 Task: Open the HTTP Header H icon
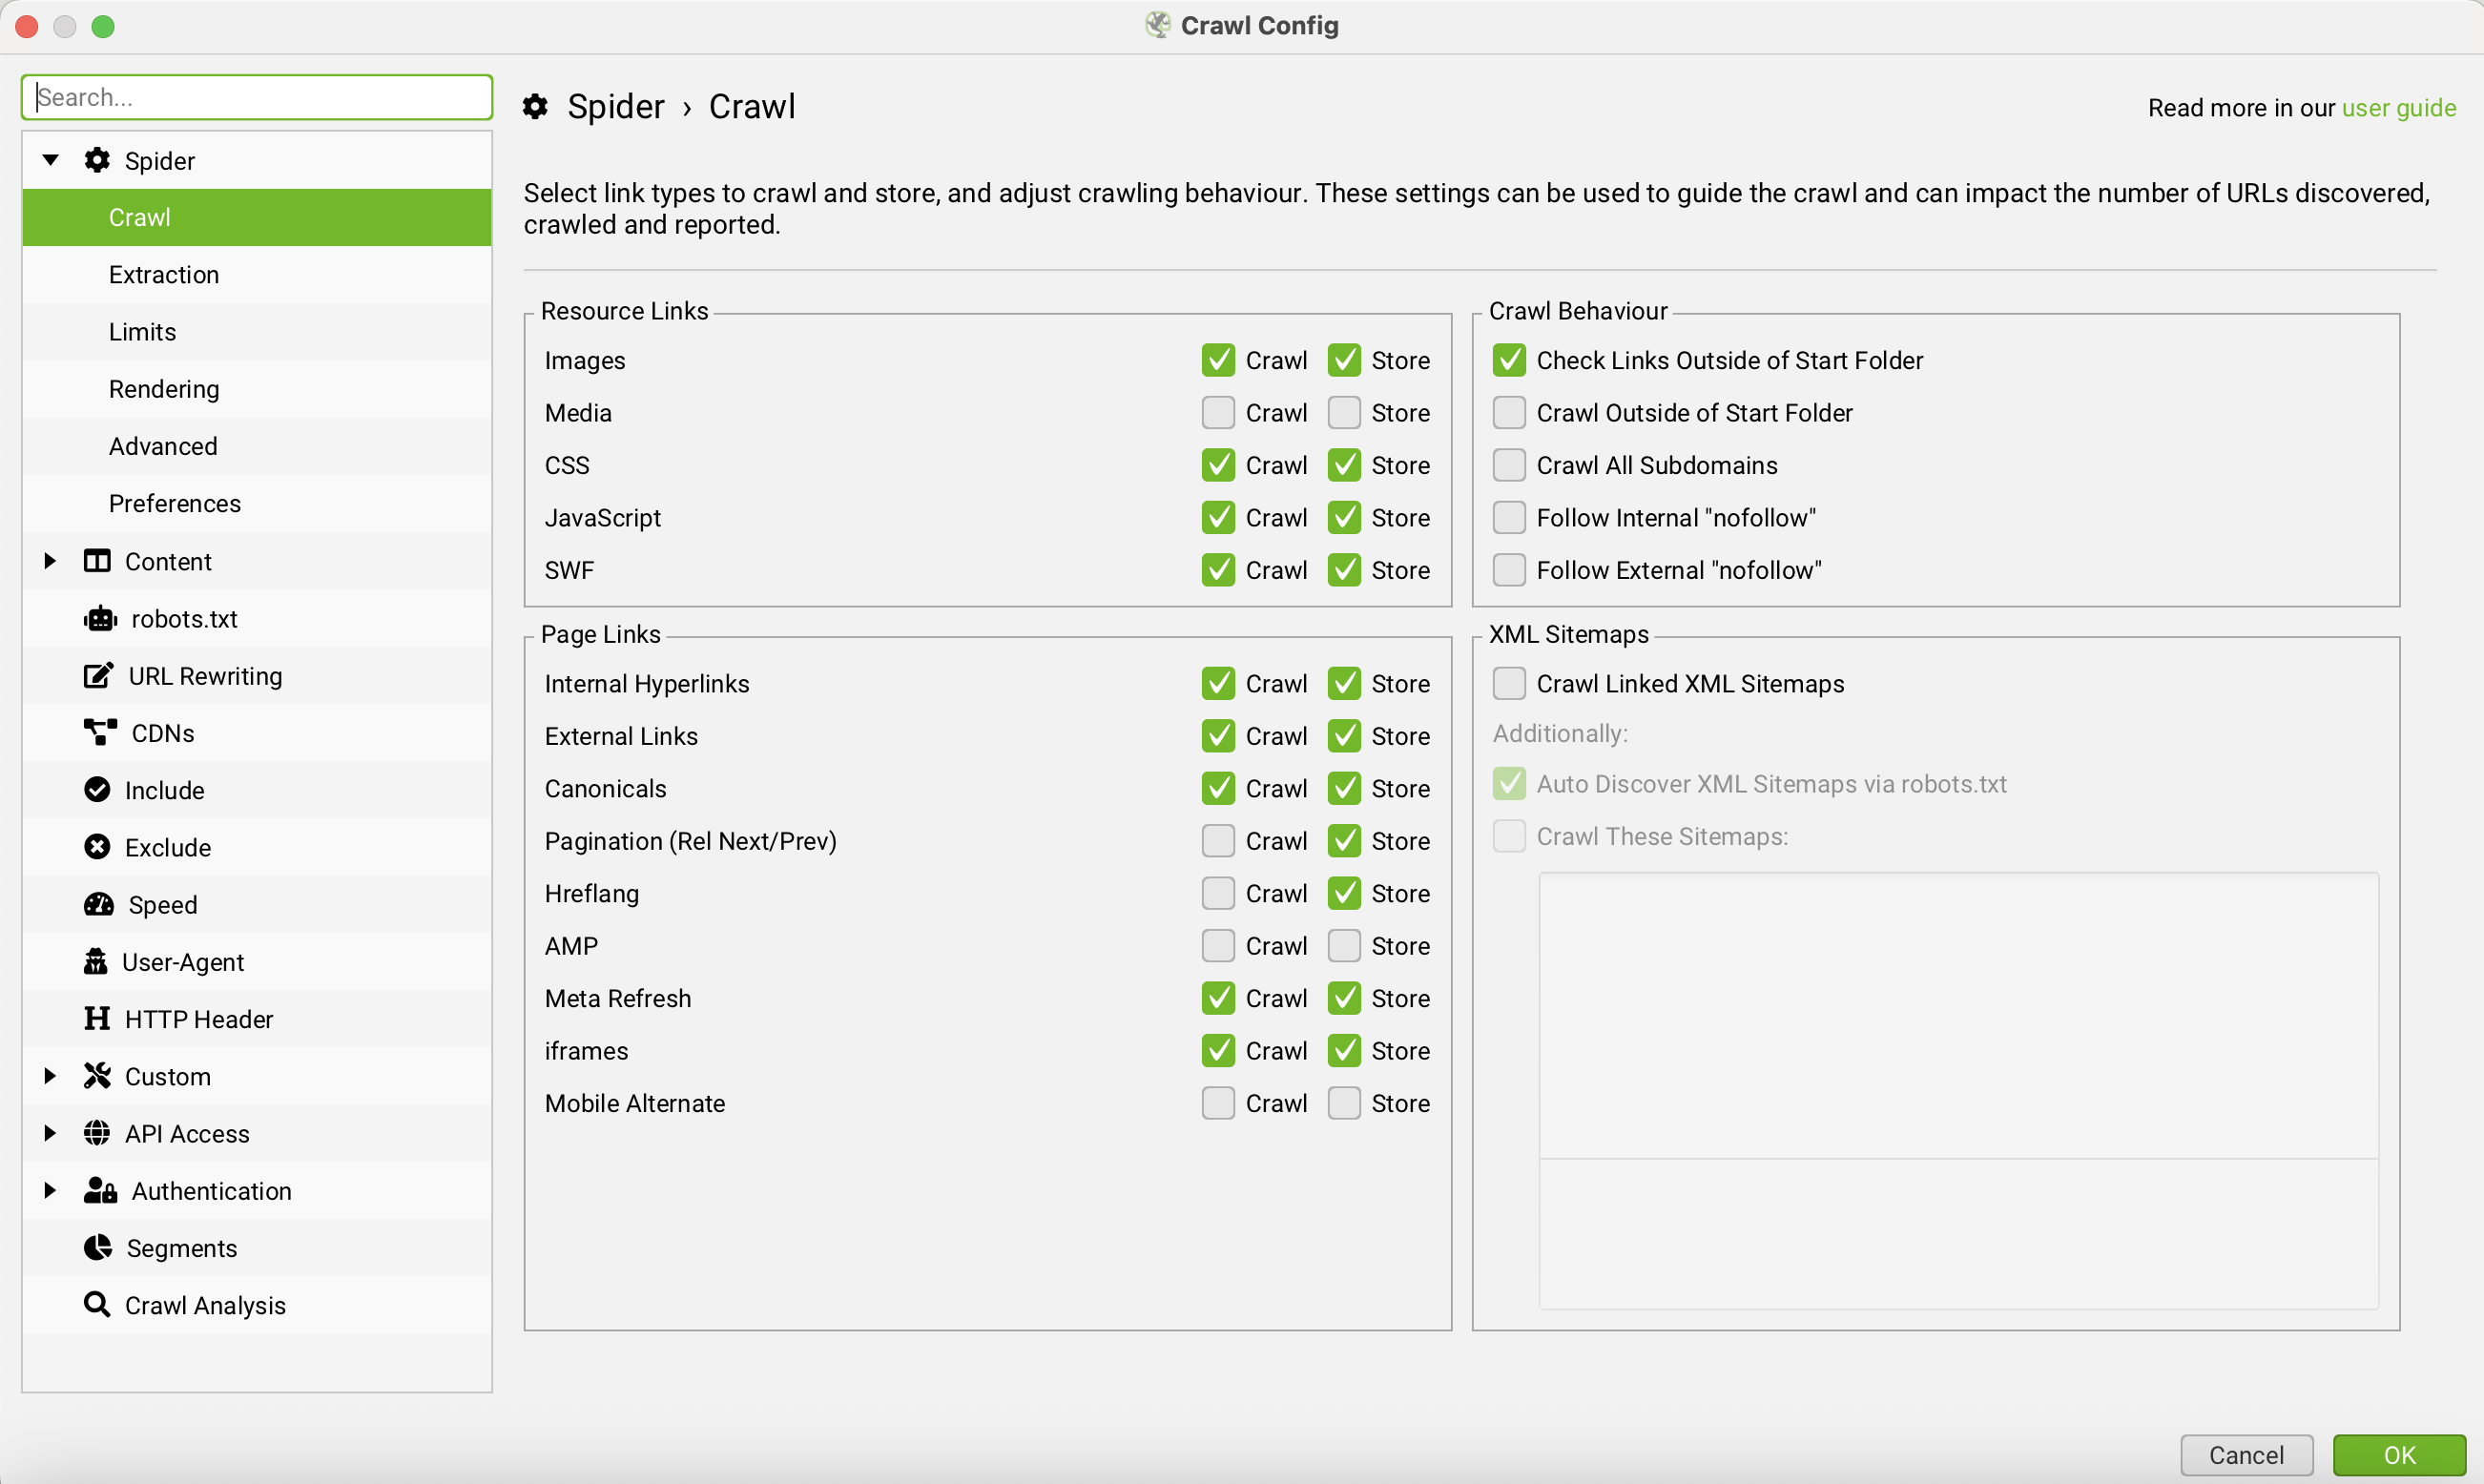[x=97, y=1019]
